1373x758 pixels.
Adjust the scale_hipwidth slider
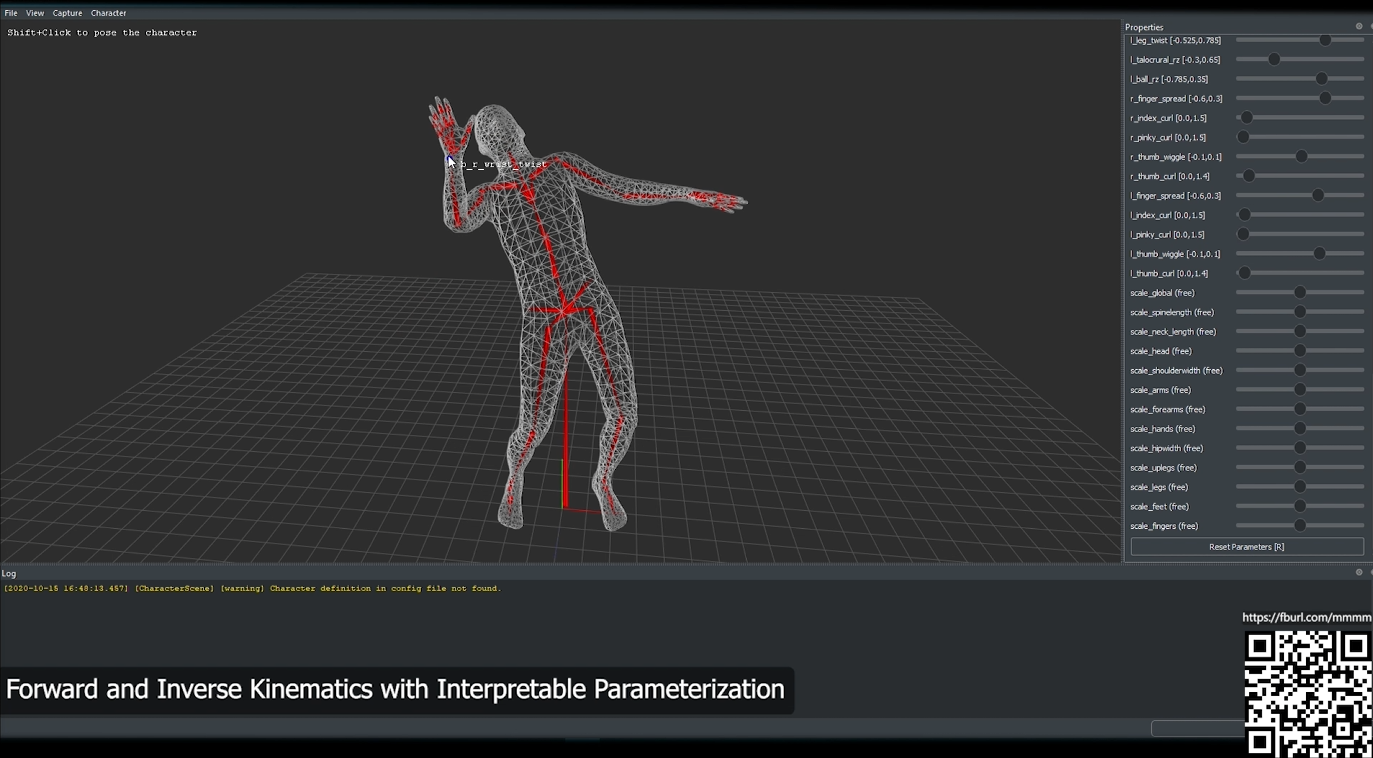point(1299,447)
